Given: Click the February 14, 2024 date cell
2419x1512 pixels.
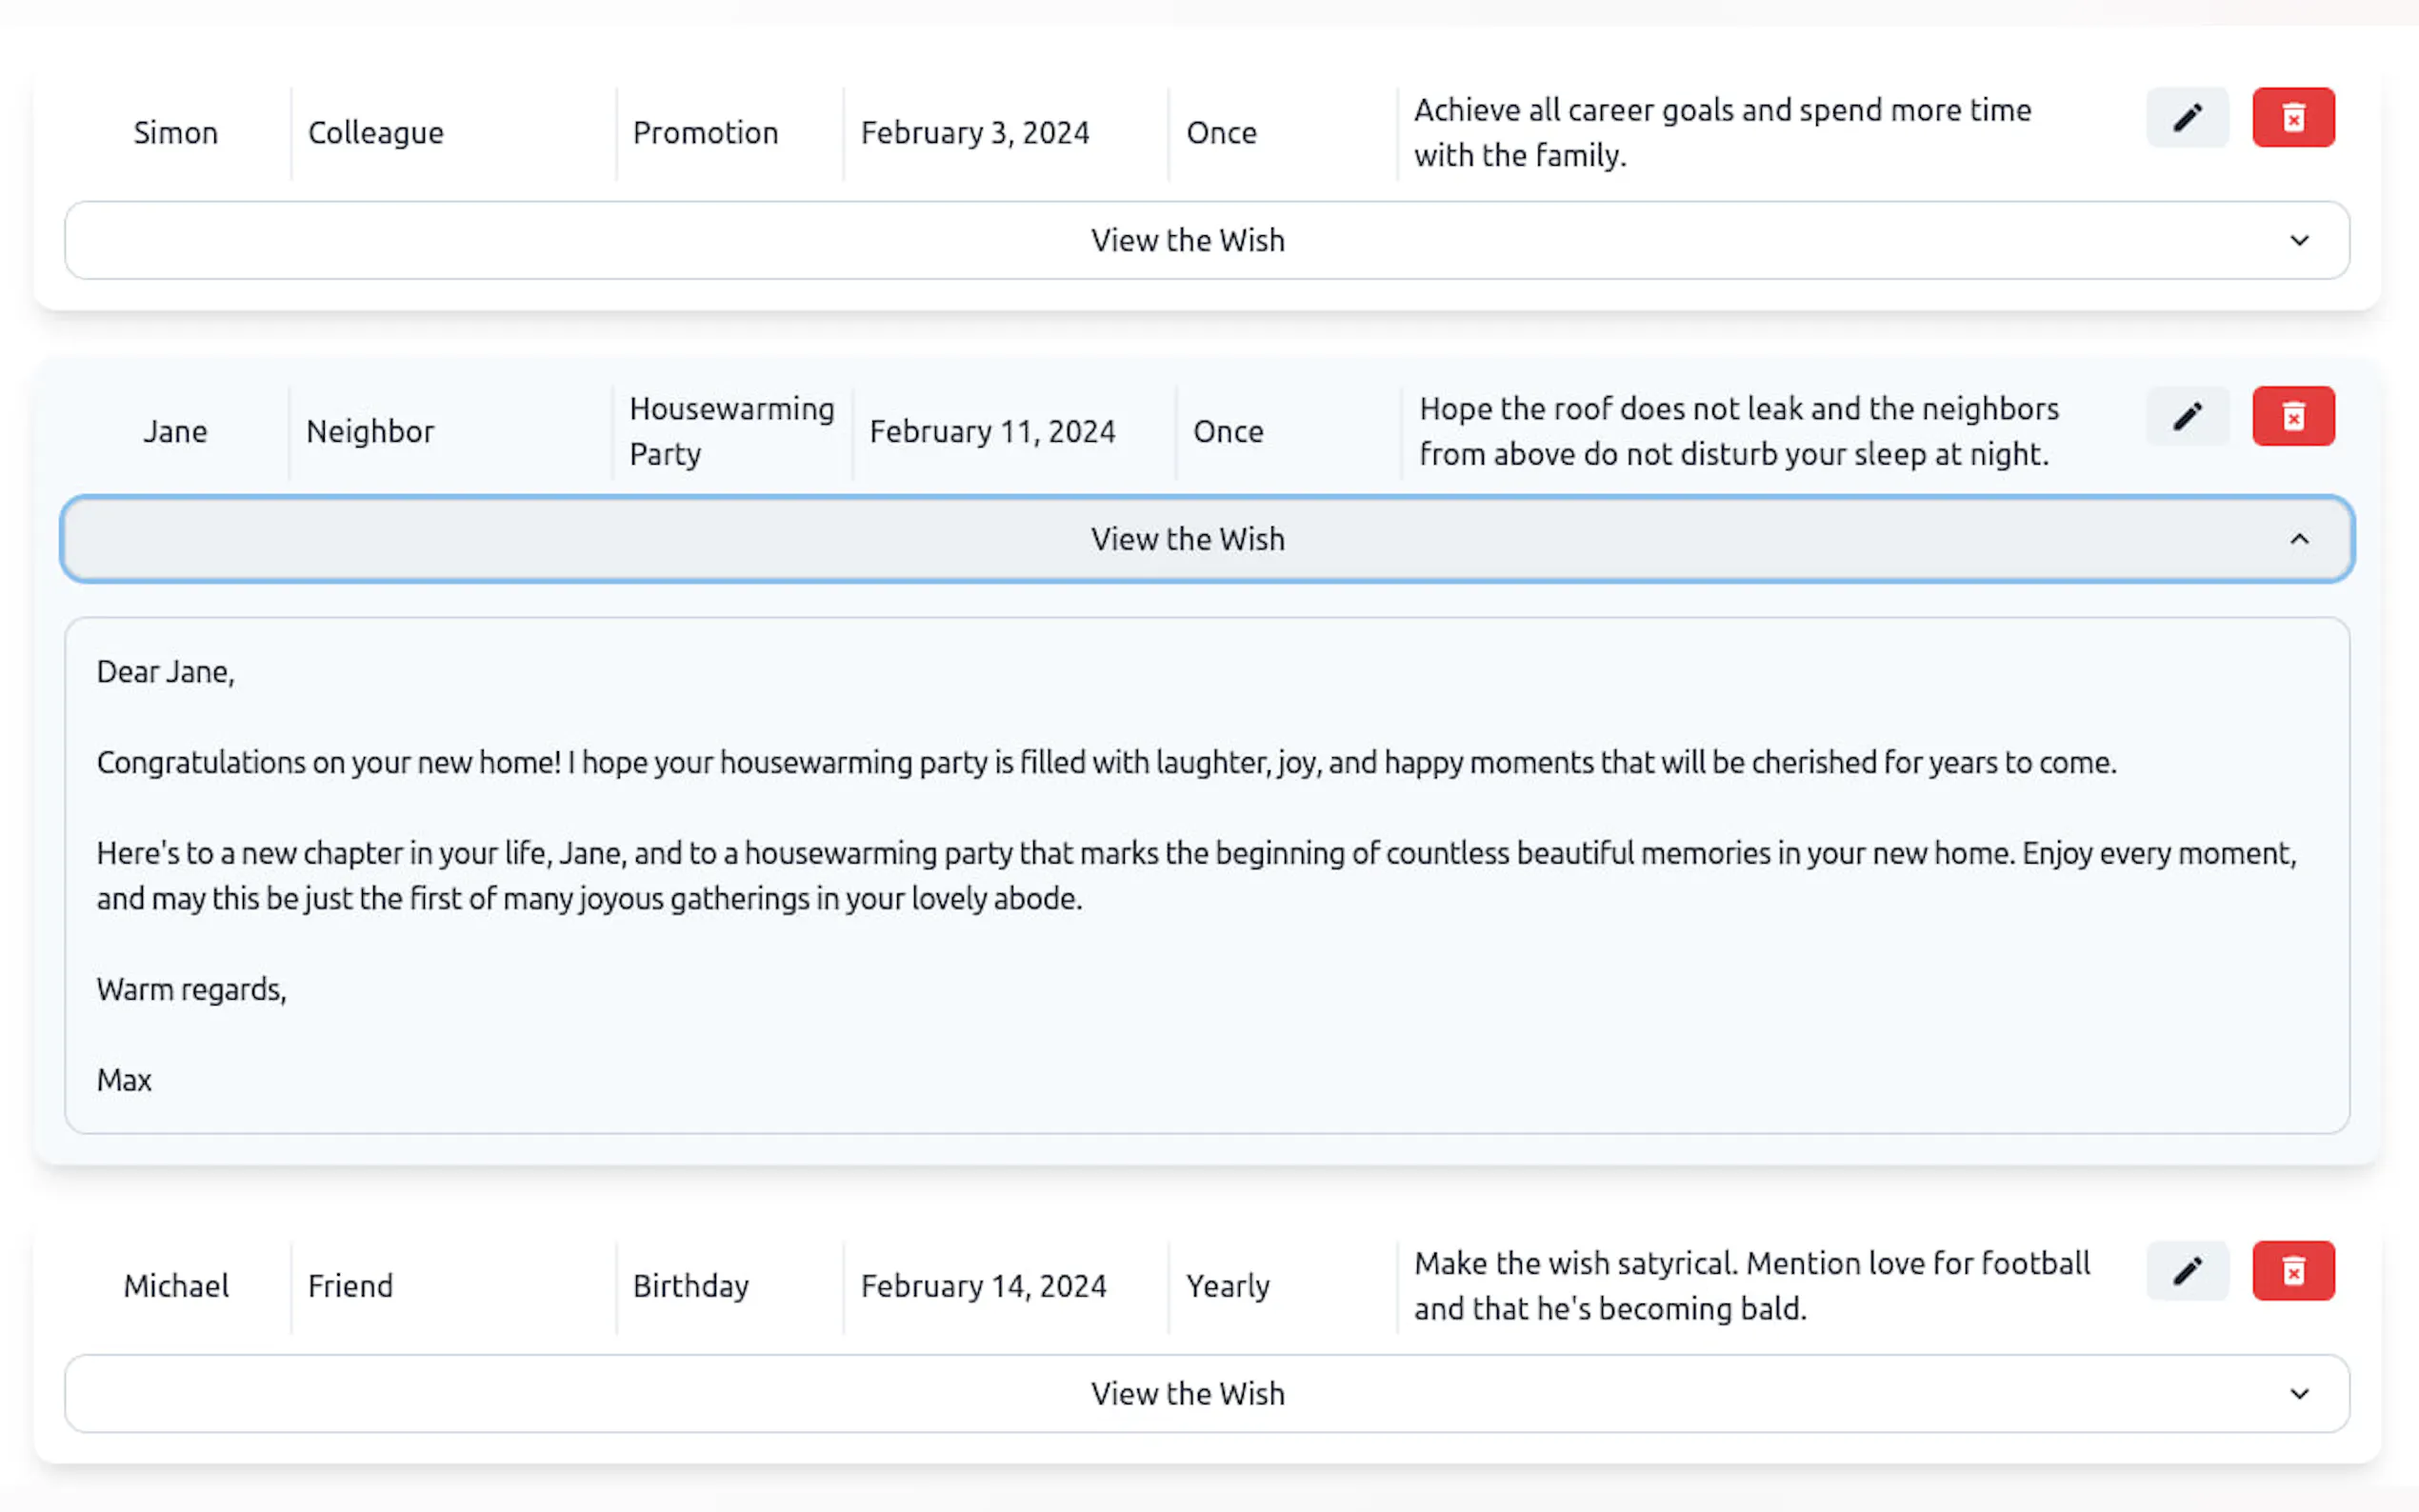Looking at the screenshot, I should click(x=983, y=1286).
